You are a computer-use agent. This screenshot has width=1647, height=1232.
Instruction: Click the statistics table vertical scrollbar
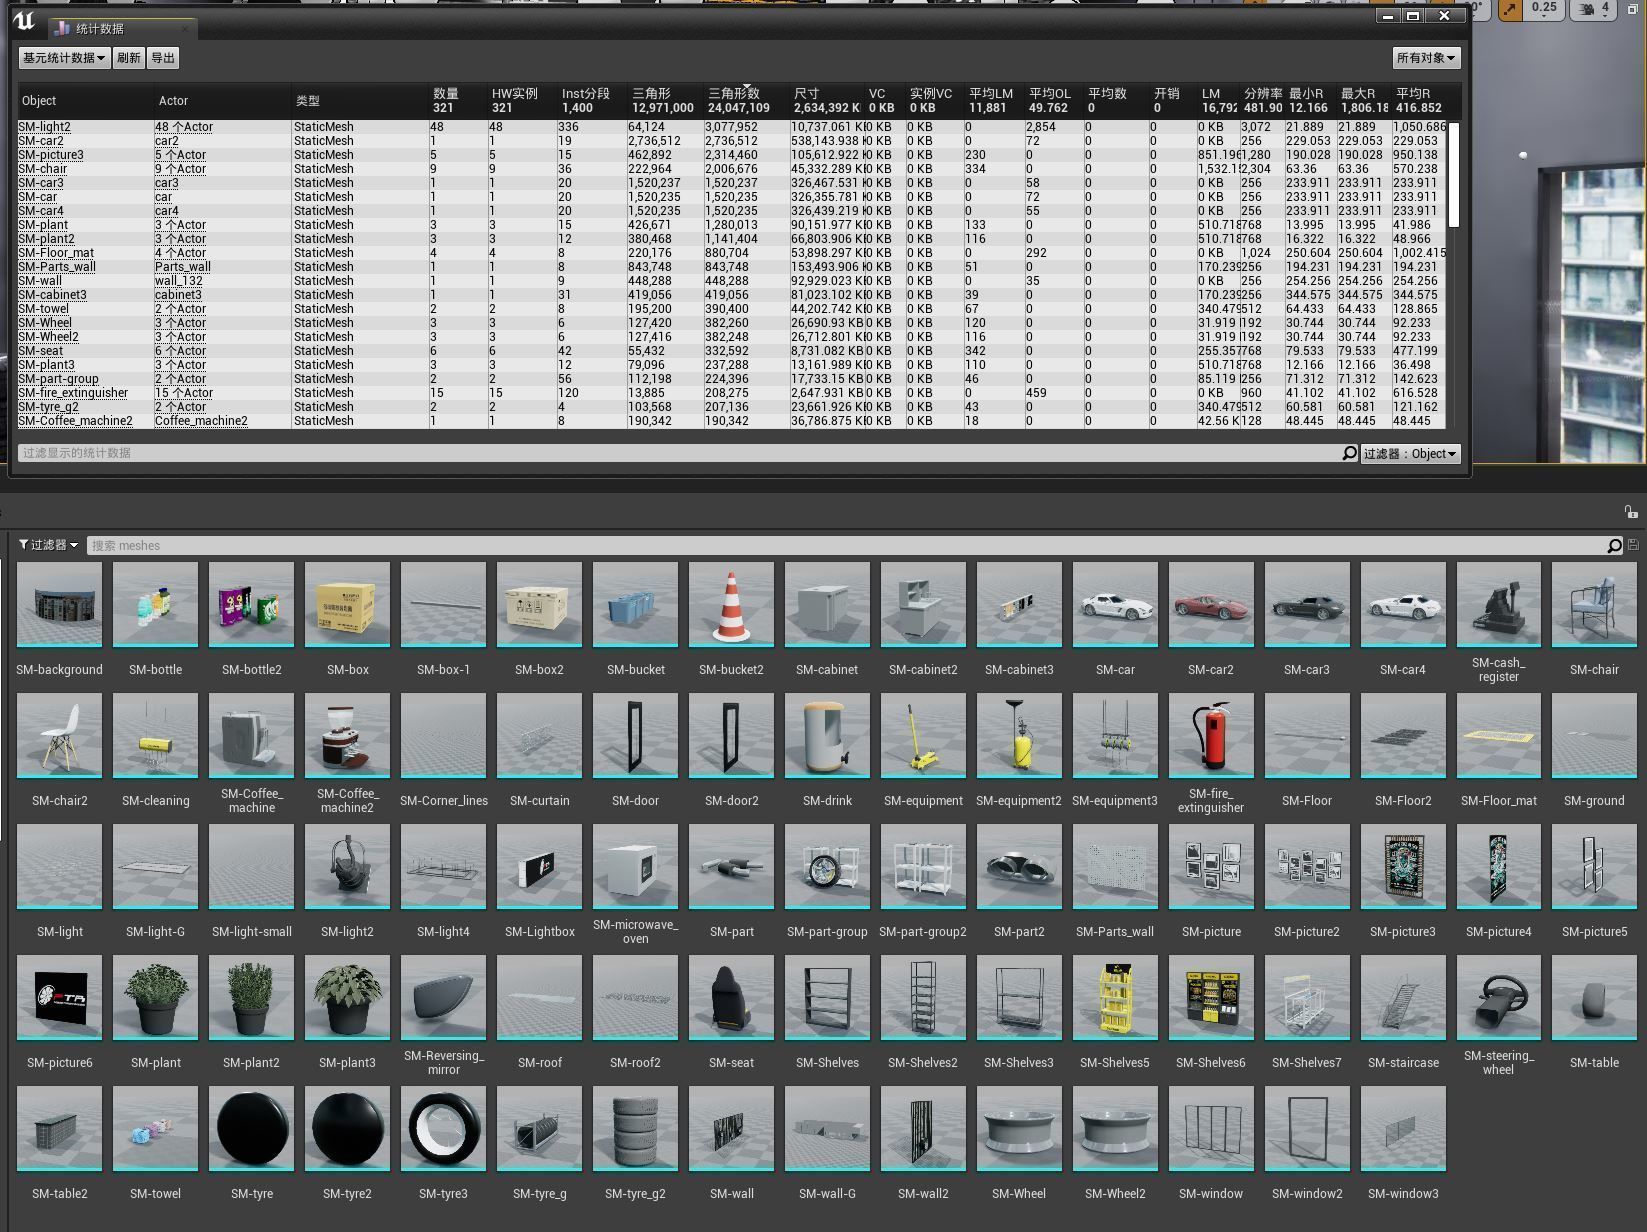tap(1454, 175)
